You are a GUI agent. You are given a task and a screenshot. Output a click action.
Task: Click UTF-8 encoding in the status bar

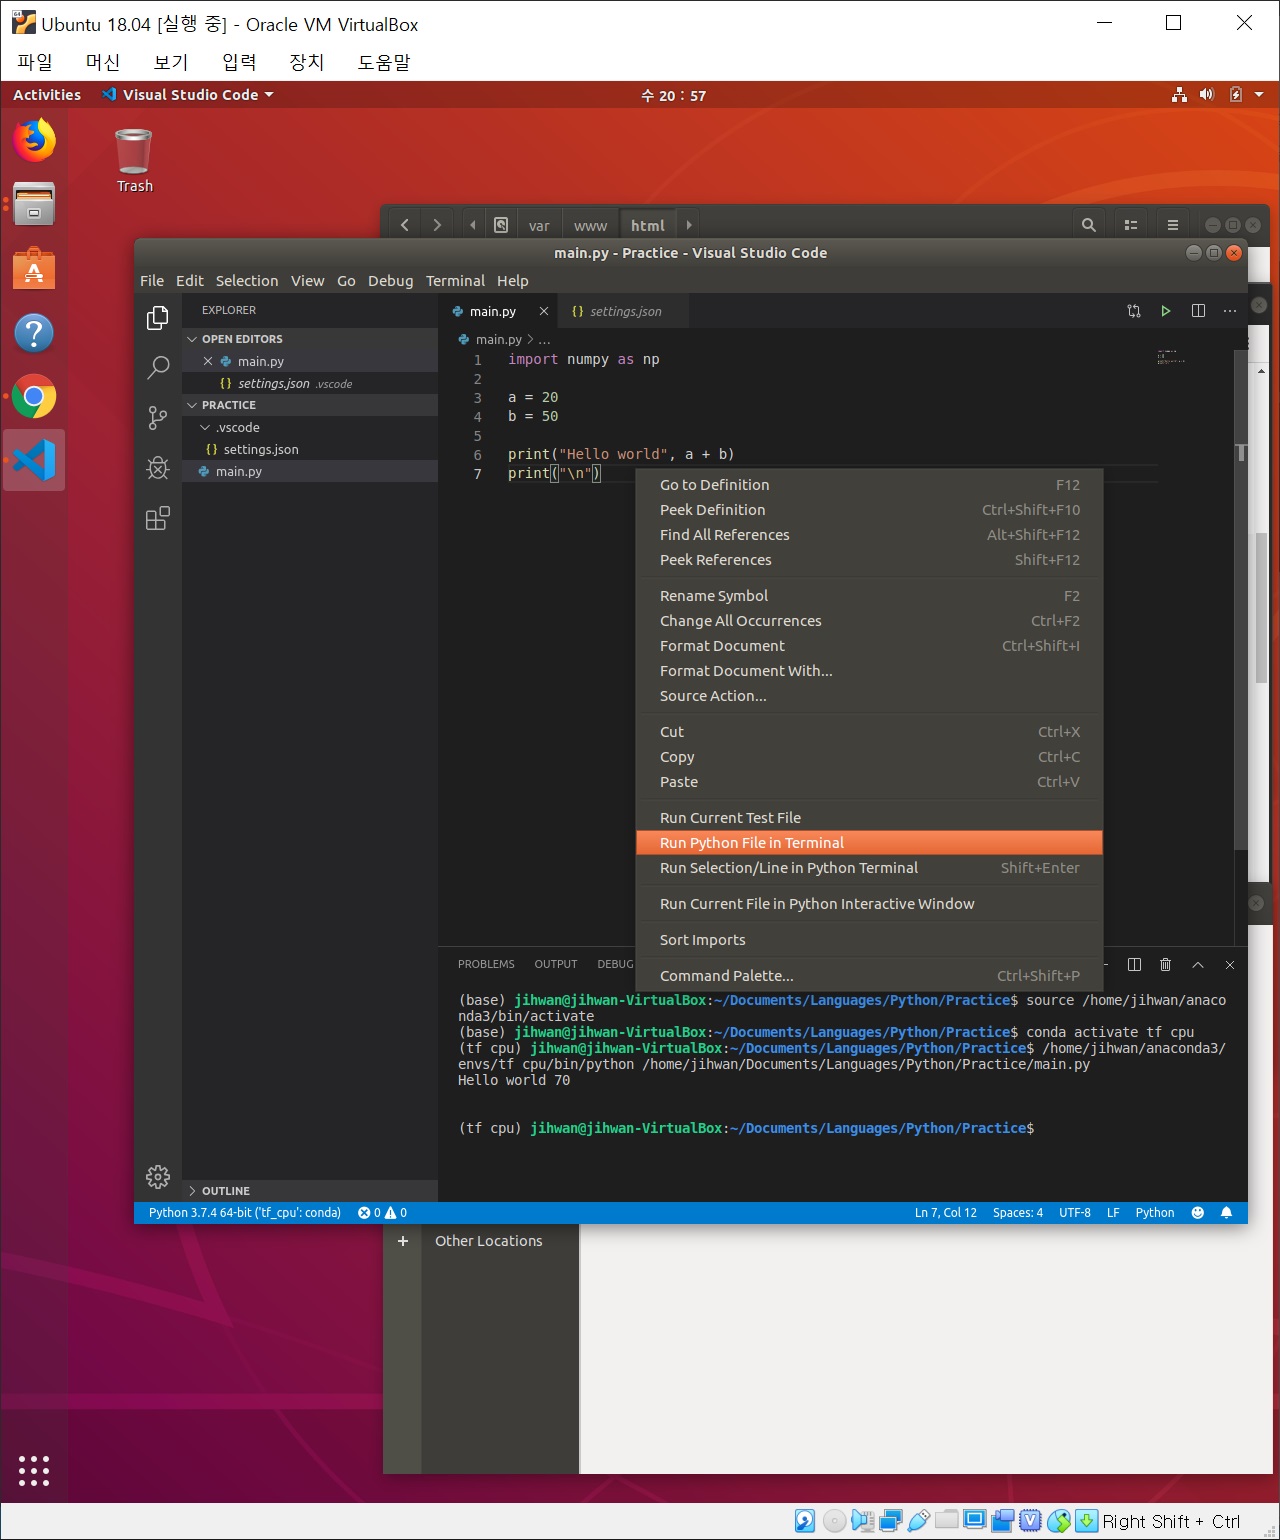pyautogui.click(x=1075, y=1212)
